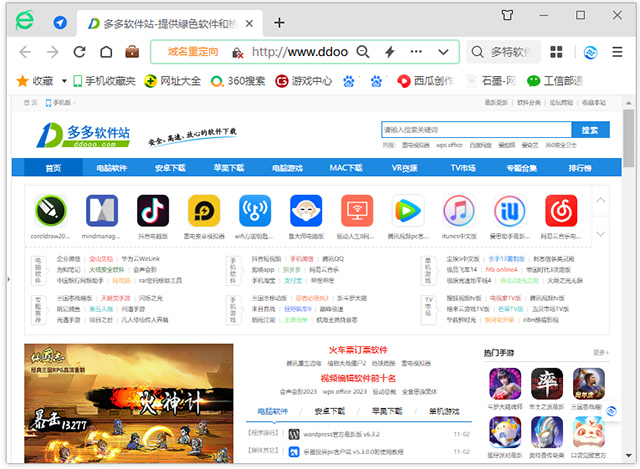Open the MindManager app icon

pos(102,211)
